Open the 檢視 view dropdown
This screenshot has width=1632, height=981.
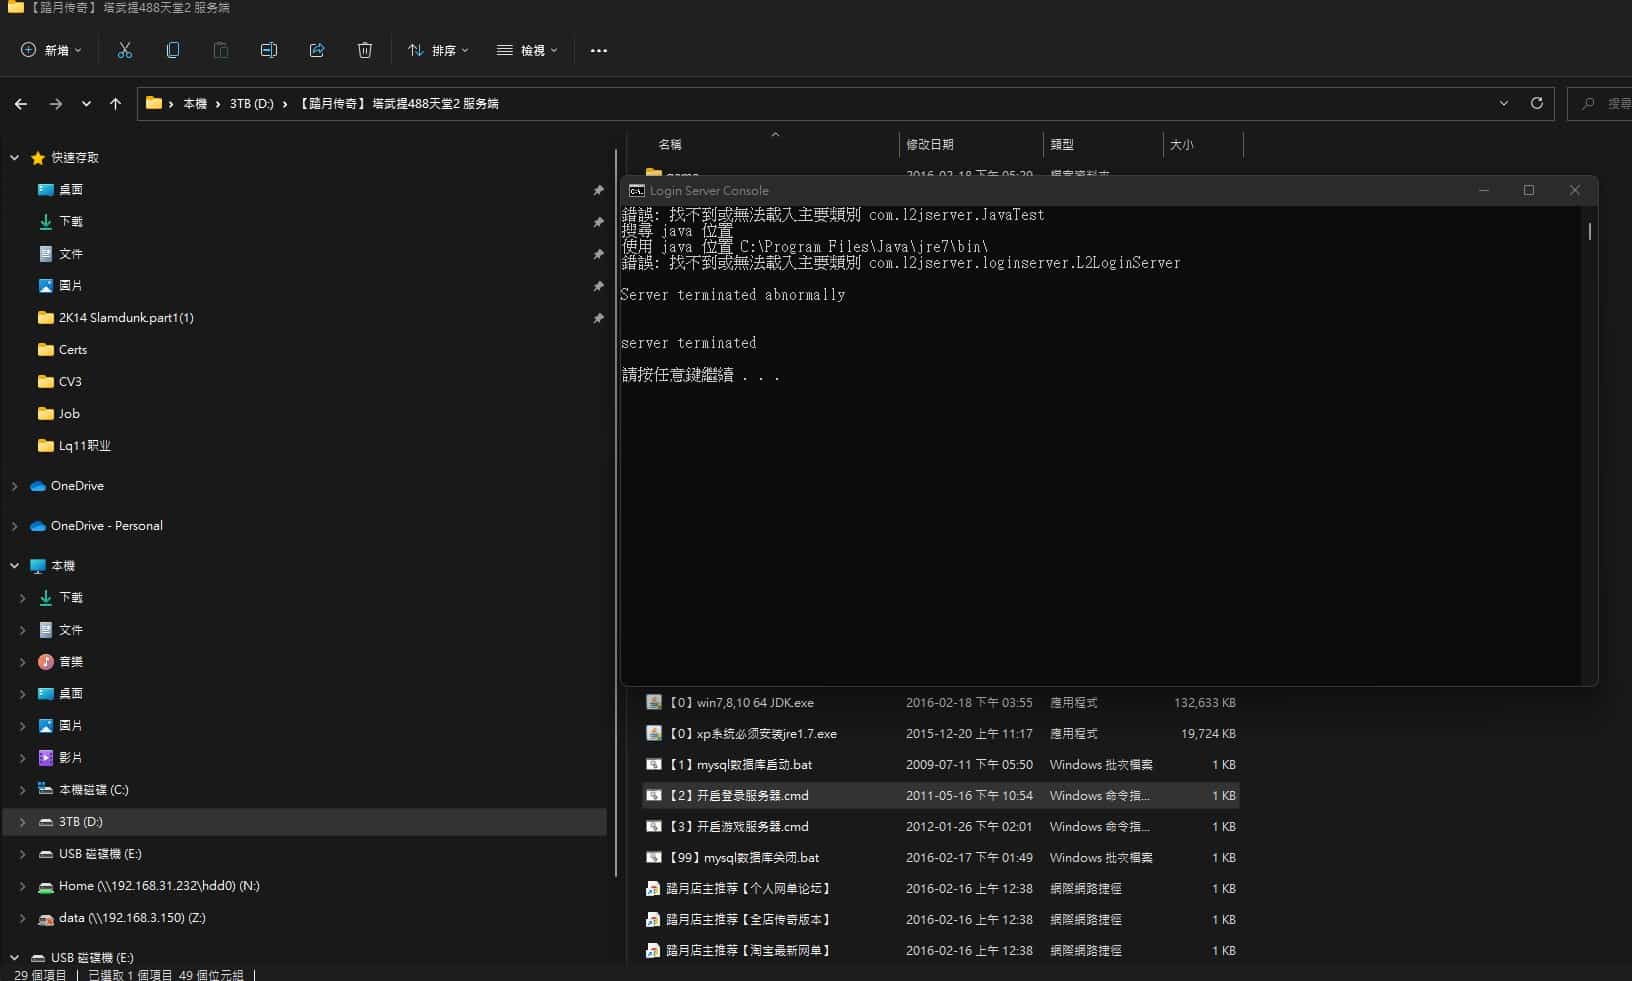[x=527, y=50]
